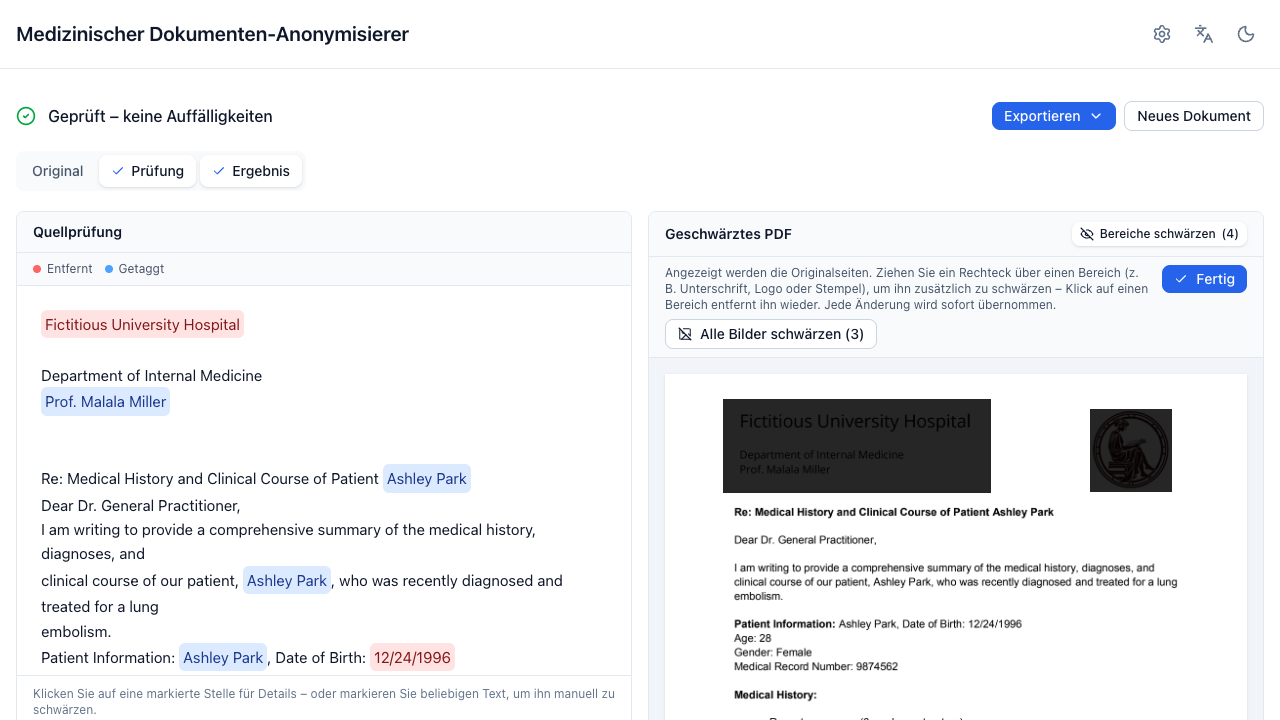Click the red Entfernt legend dot
Screen dimensions: 1280x720
coord(37,269)
